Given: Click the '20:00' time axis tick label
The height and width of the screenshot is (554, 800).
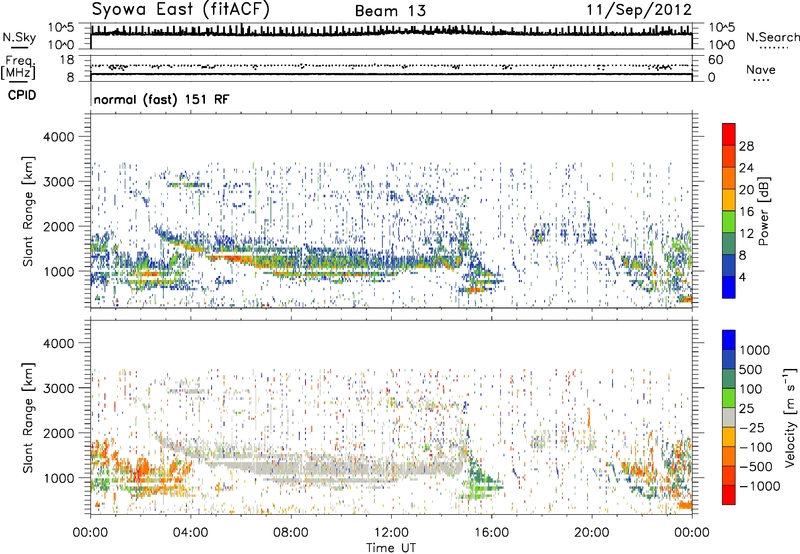Looking at the screenshot, I should [x=592, y=533].
